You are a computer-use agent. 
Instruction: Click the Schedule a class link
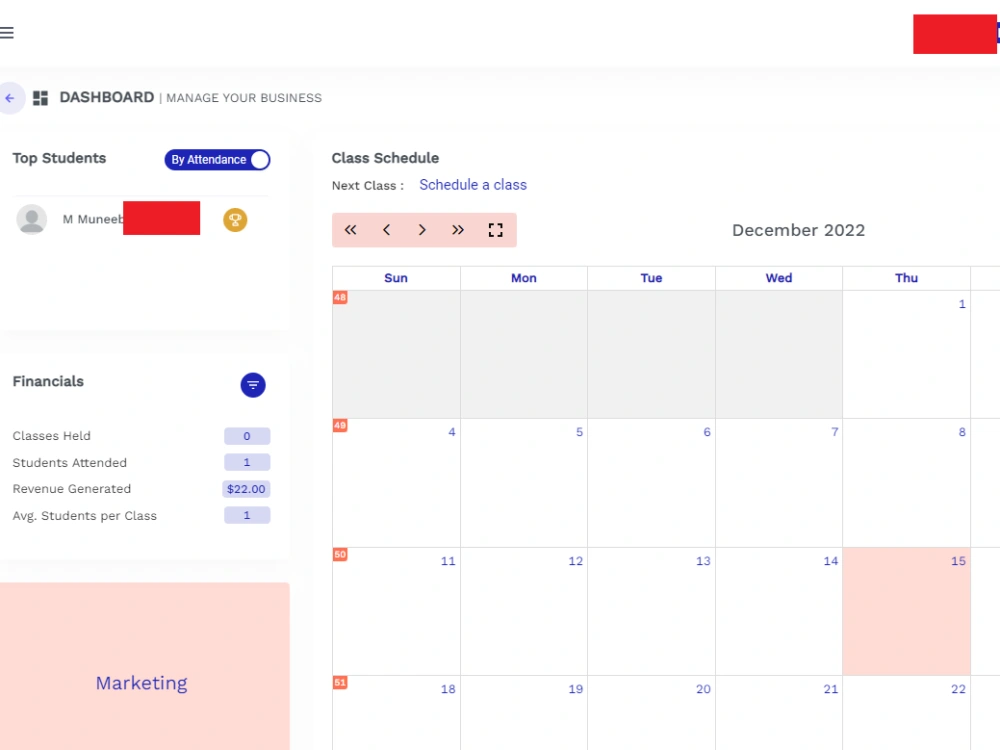(x=473, y=185)
